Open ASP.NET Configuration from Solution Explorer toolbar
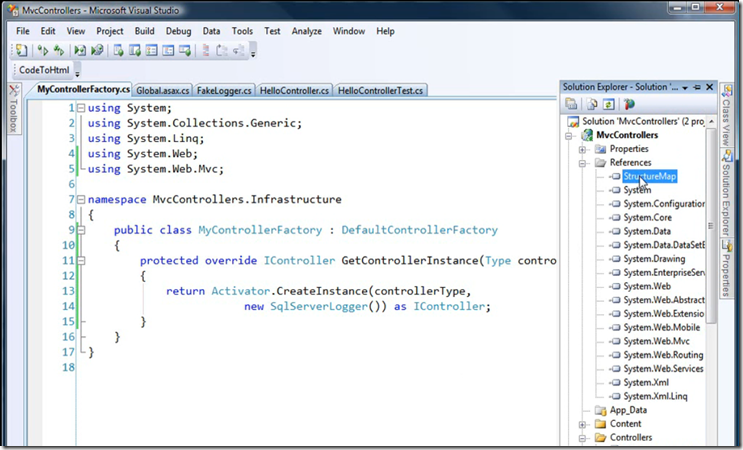Image resolution: width=743 pixels, height=450 pixels. point(629,104)
